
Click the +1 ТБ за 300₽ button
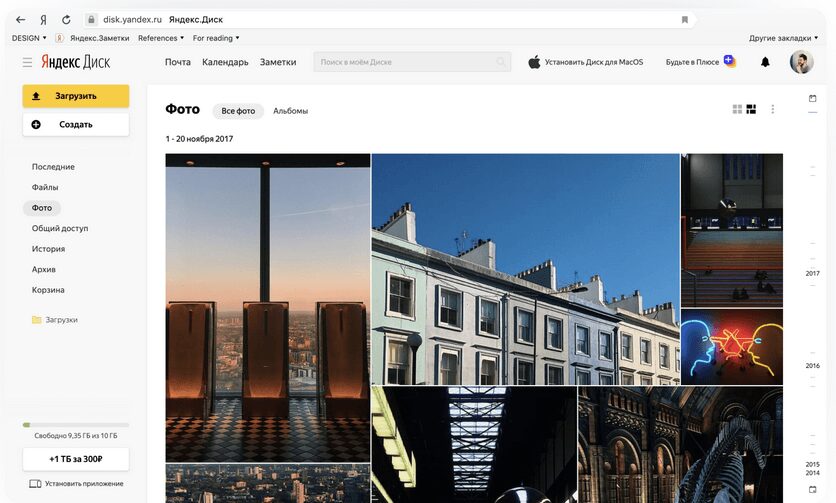tap(76, 459)
